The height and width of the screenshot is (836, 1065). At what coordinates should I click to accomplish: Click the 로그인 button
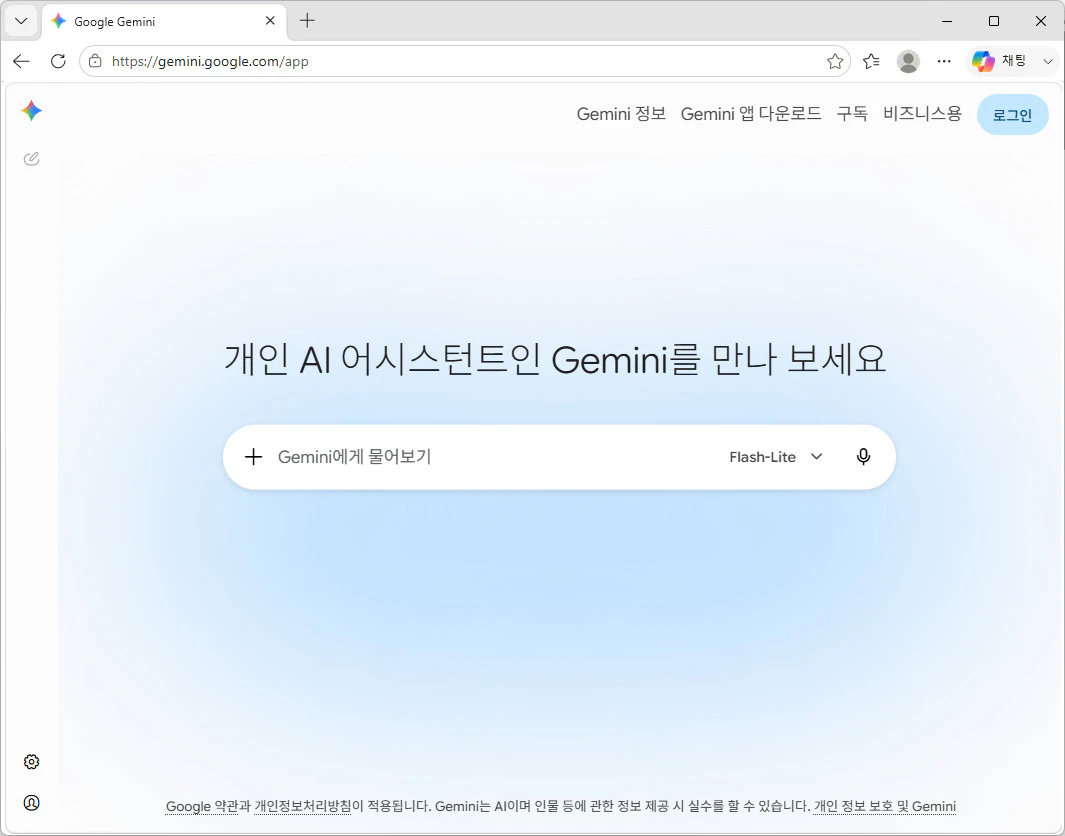click(x=1012, y=115)
